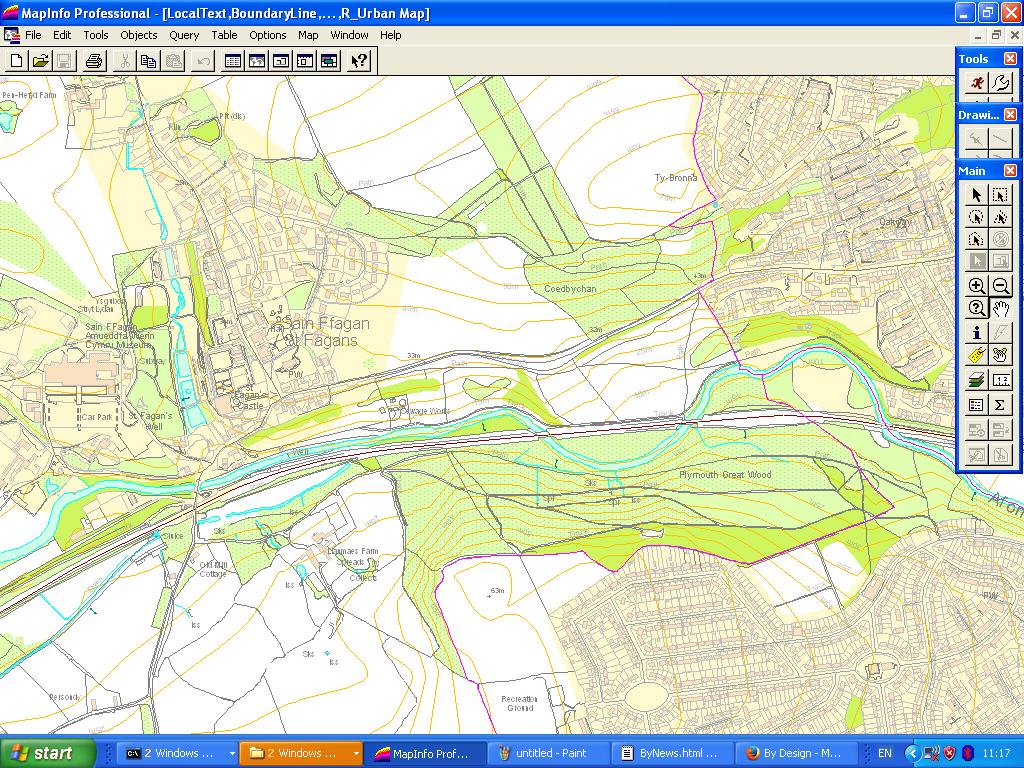Switch to By Design Firefox taskbar button
Viewport: 1024px width, 768px height.
(x=795, y=754)
